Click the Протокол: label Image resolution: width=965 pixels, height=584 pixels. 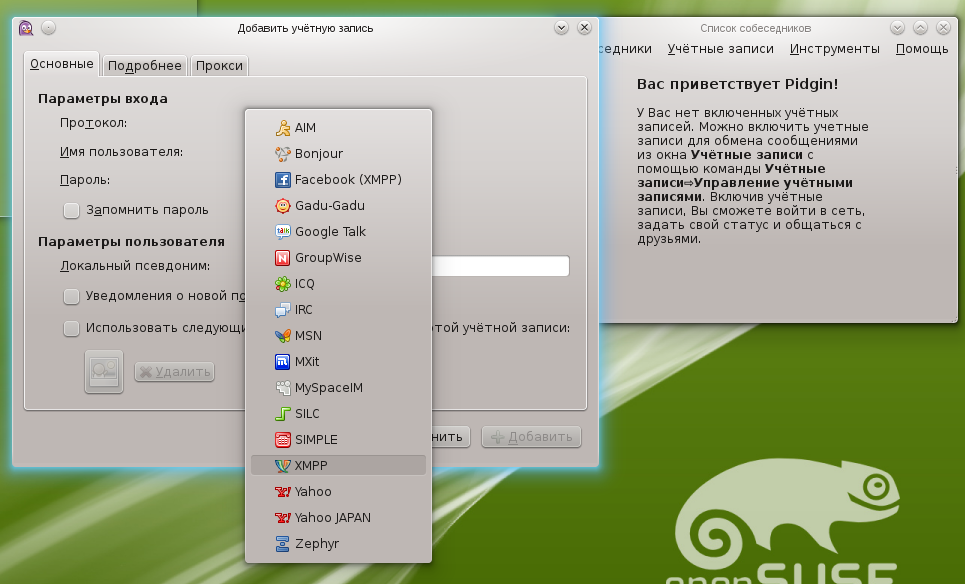(94, 123)
